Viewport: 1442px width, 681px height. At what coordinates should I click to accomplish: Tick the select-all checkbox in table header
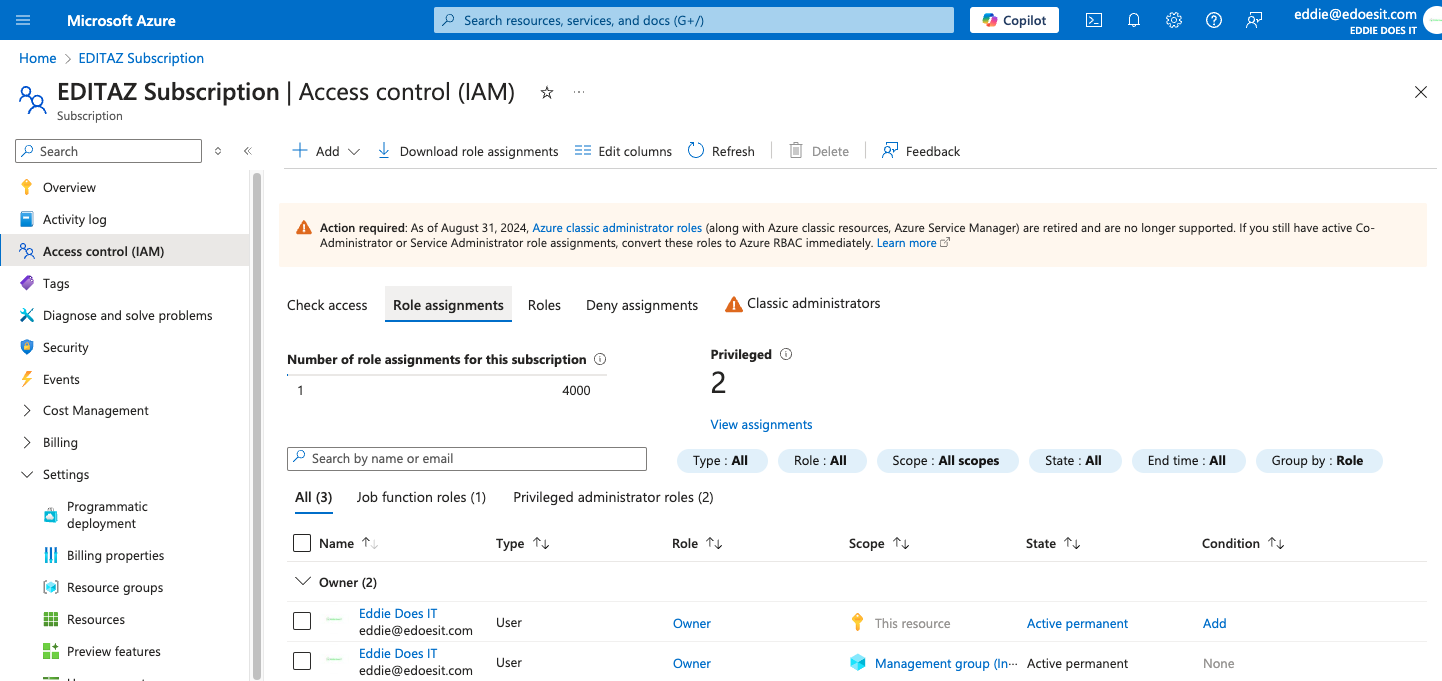pyautogui.click(x=302, y=543)
